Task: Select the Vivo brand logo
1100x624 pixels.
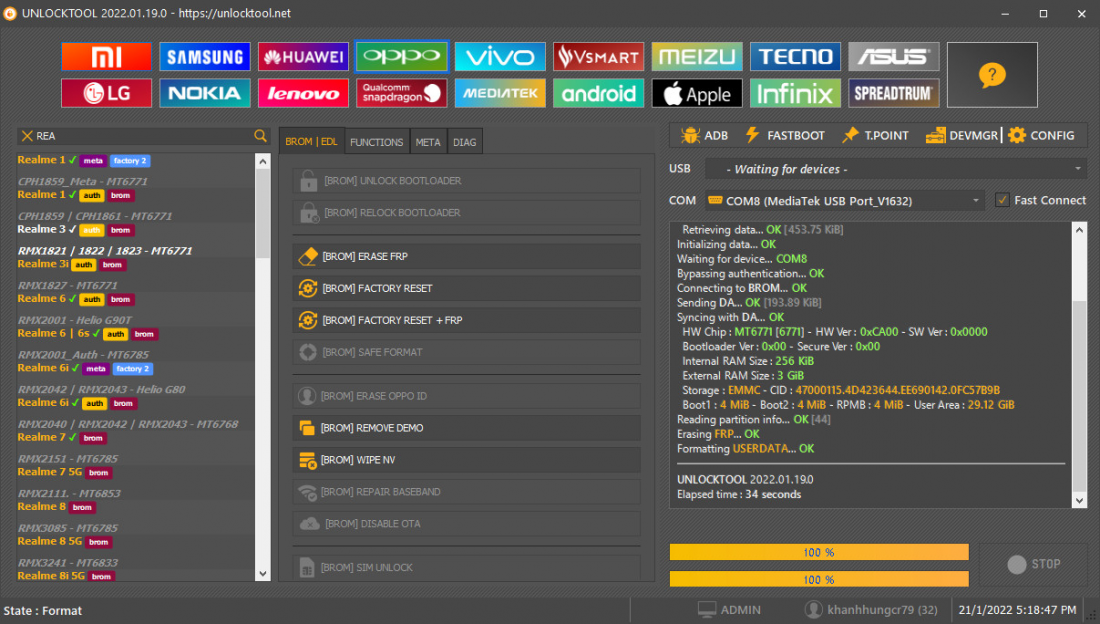Action: point(500,57)
